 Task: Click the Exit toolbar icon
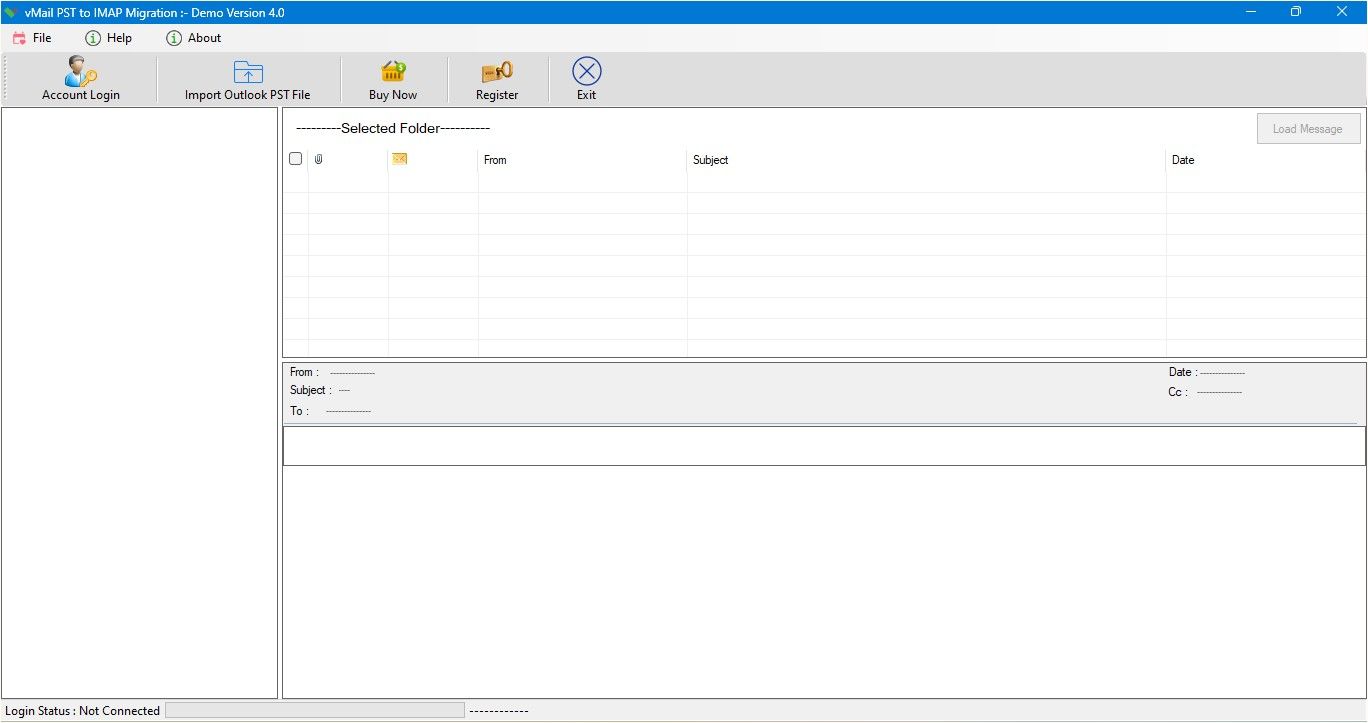(x=586, y=72)
